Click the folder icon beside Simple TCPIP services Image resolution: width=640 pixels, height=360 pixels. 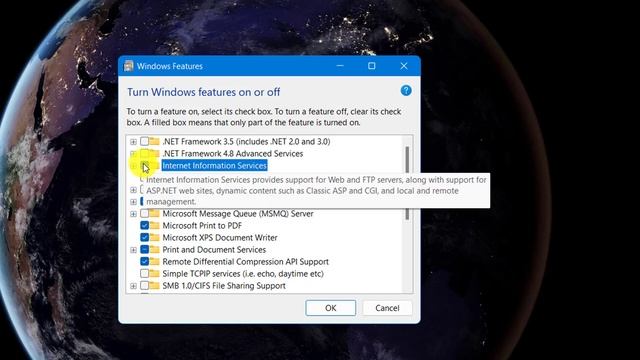[x=154, y=273]
